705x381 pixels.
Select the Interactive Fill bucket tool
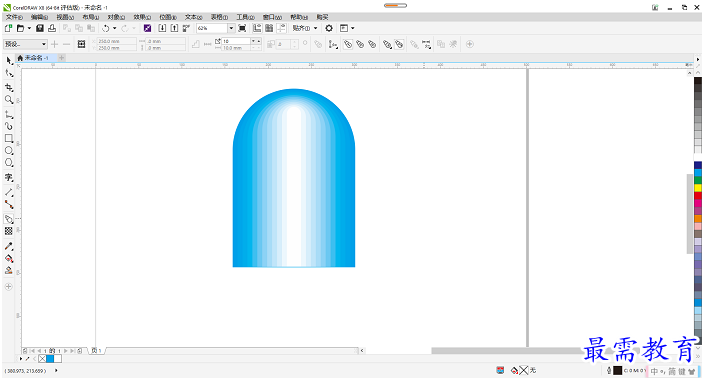coord(9,259)
